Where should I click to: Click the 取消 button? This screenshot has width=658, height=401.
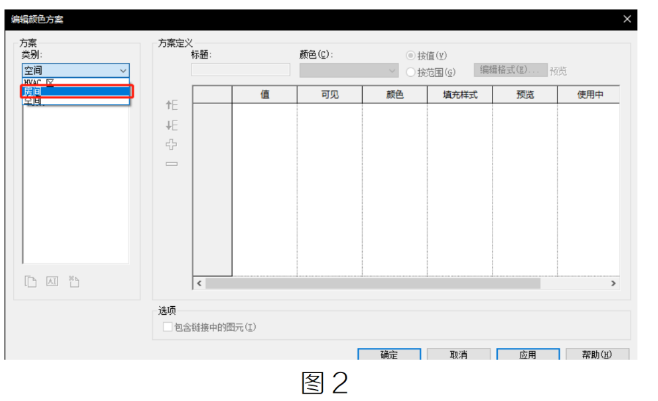click(x=459, y=354)
